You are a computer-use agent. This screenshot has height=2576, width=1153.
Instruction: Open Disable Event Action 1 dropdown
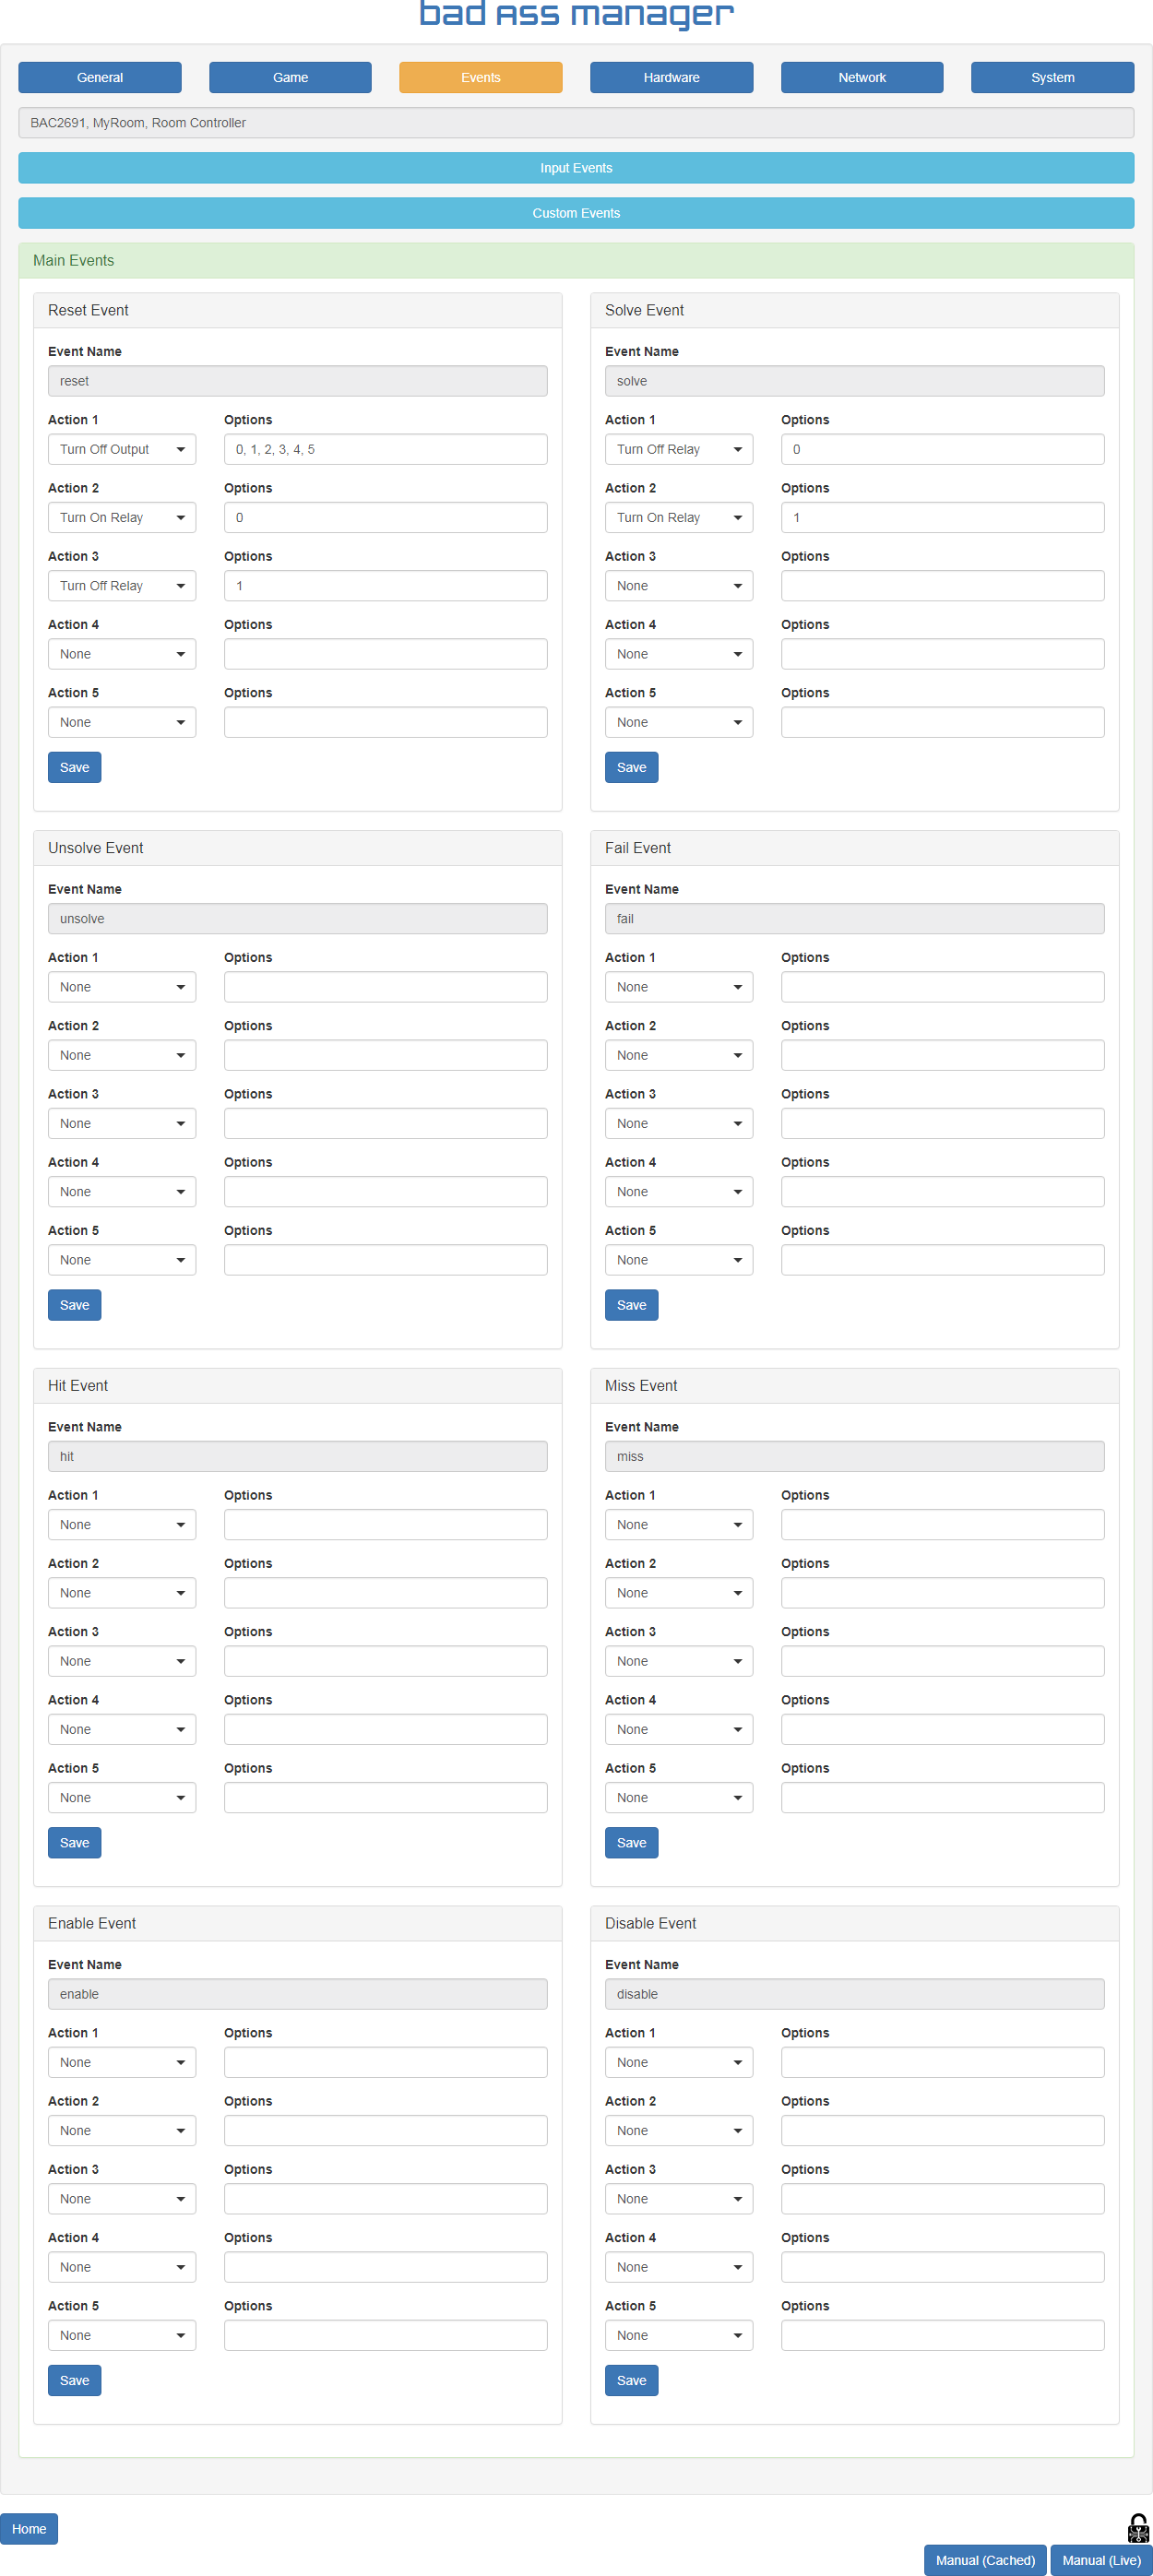pos(679,2062)
